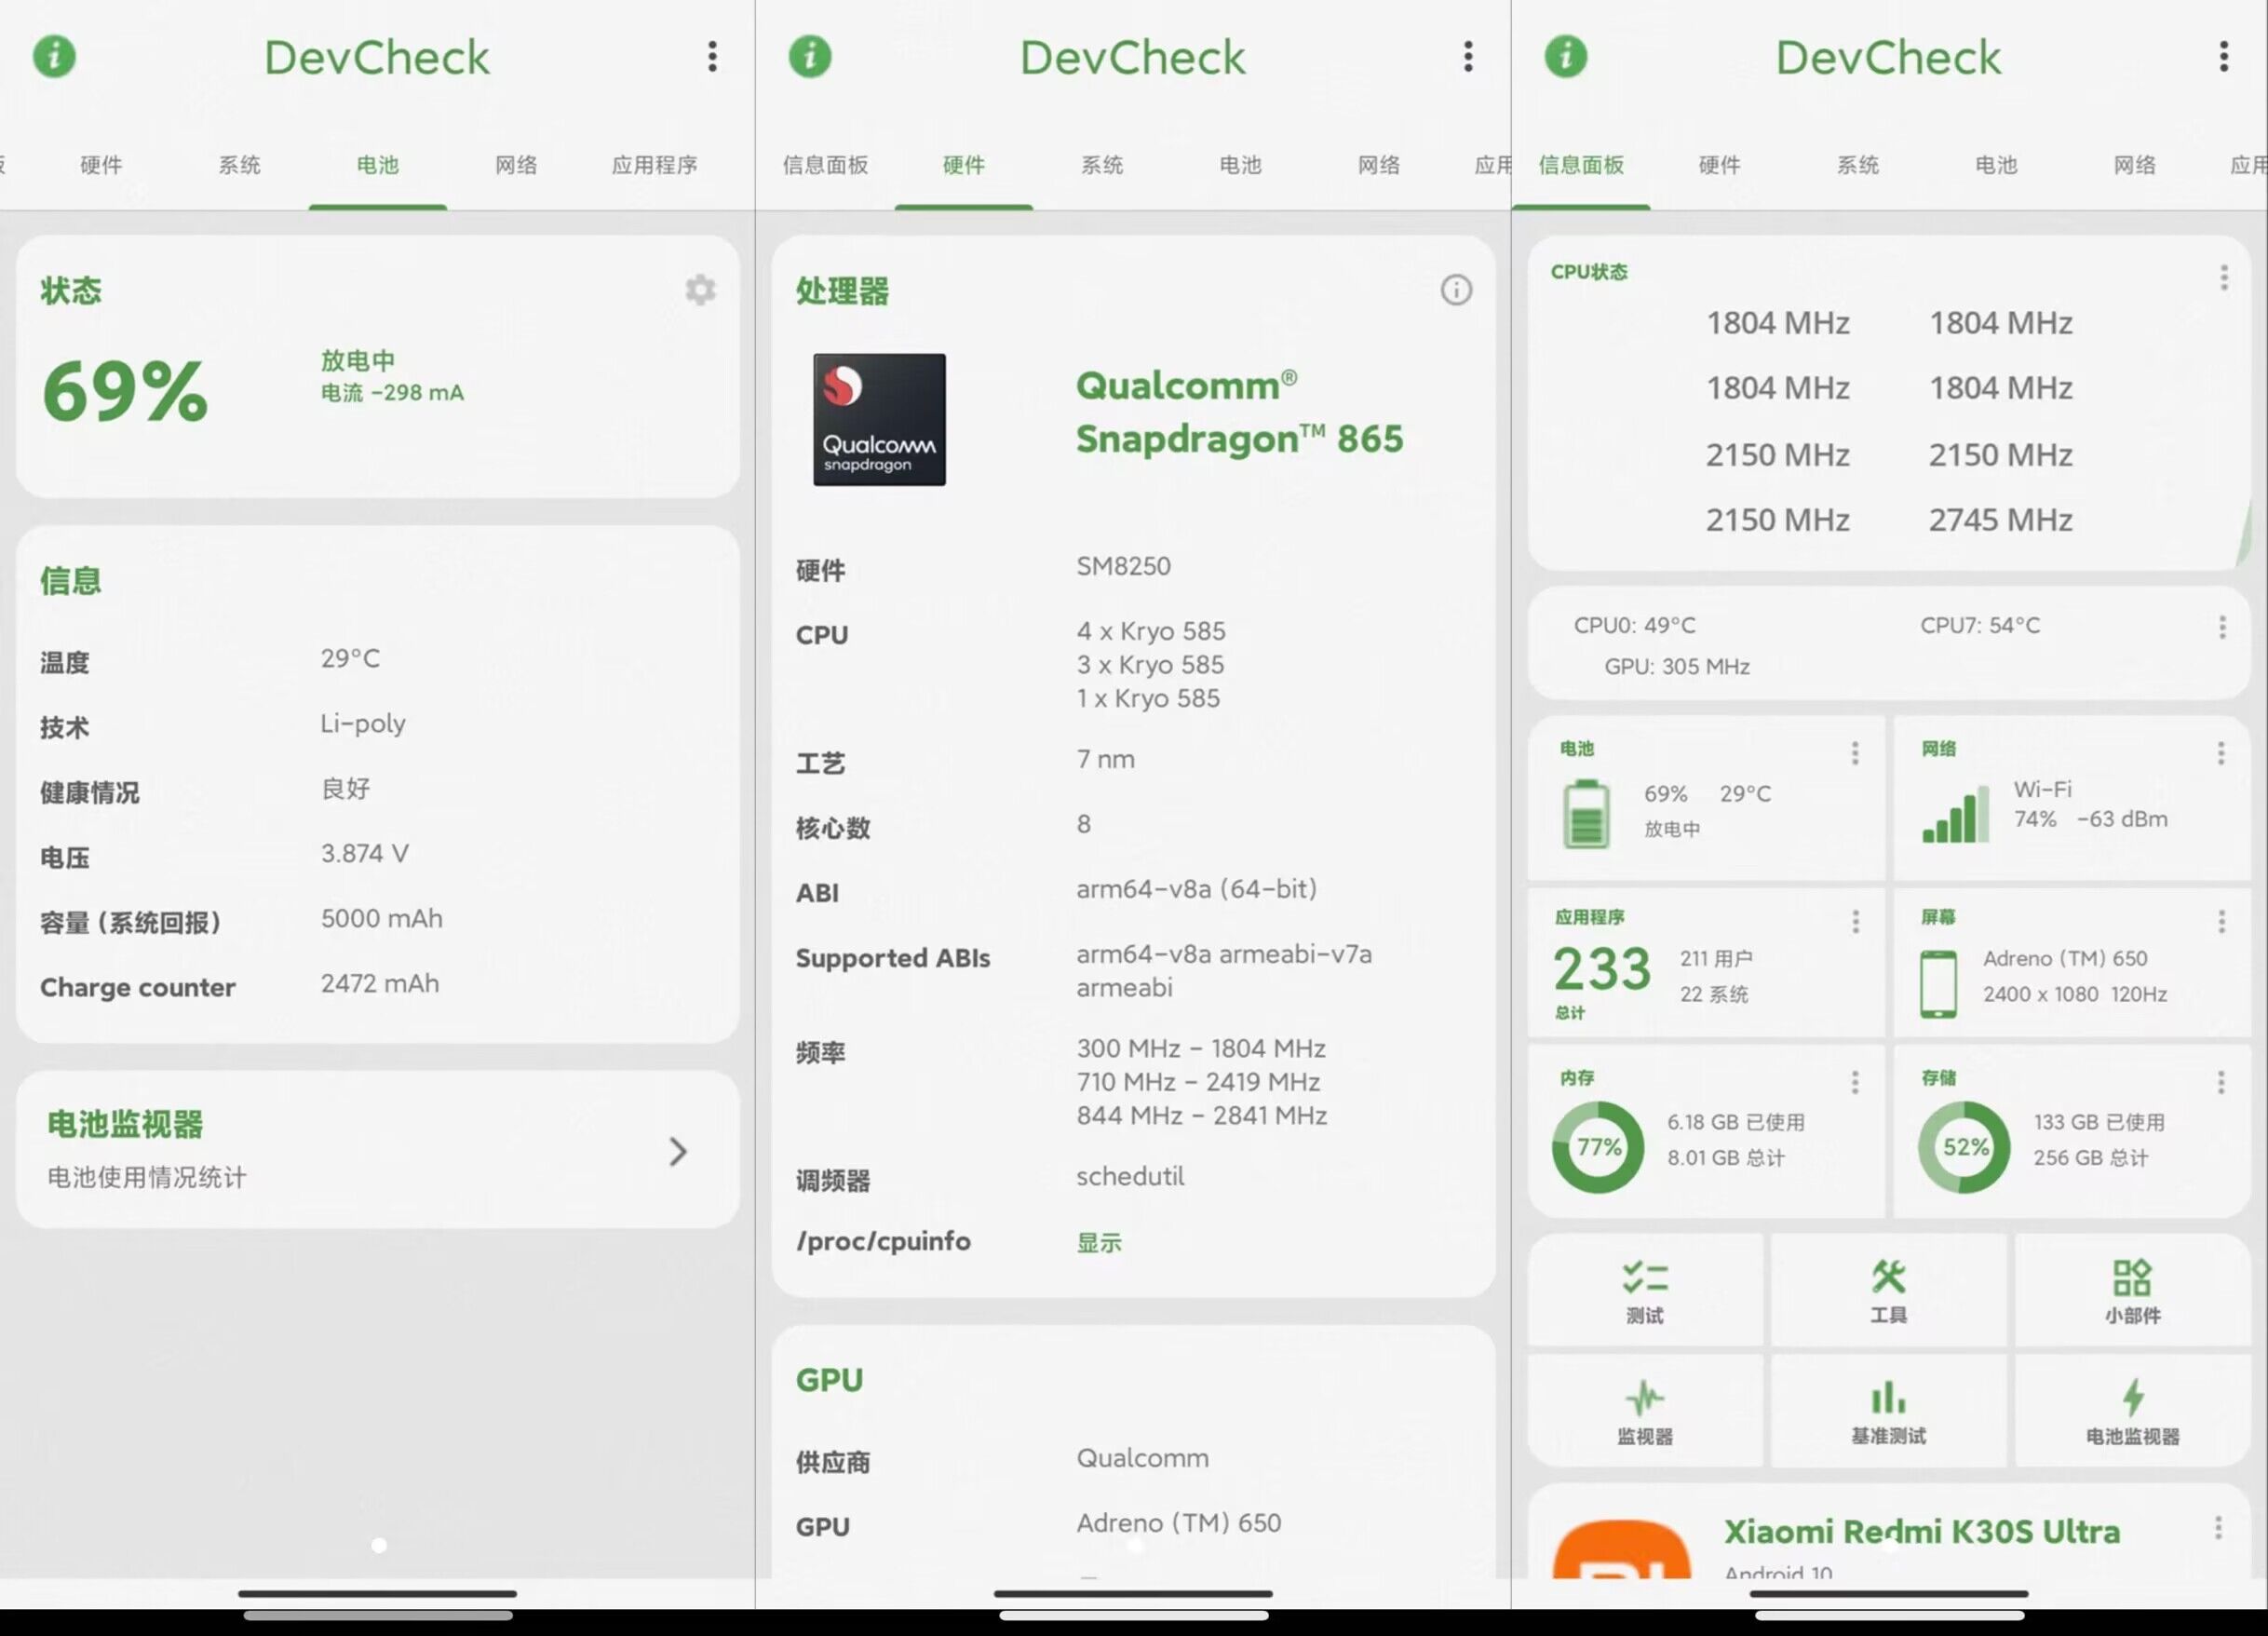Switch to 网络 tab in left panel
The width and height of the screenshot is (2268, 1636).
coord(516,165)
